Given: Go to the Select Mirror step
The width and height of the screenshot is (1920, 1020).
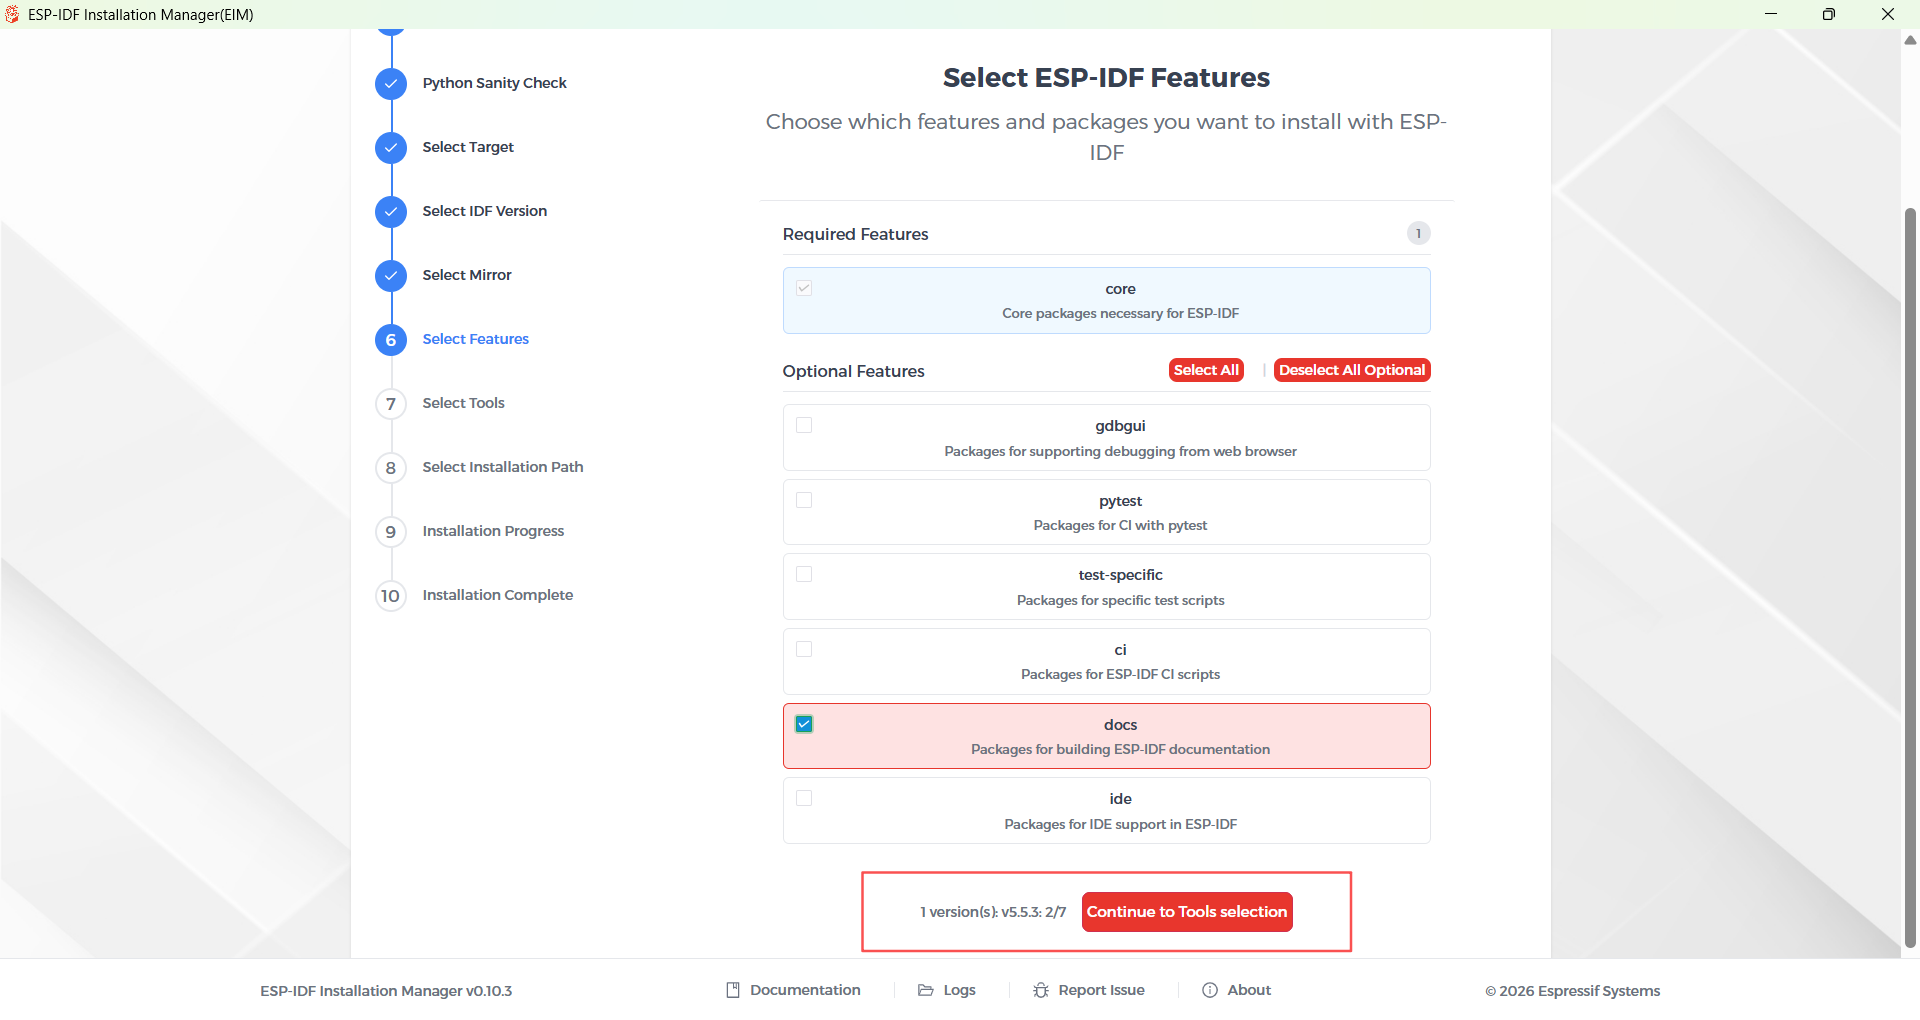Looking at the screenshot, I should [467, 275].
